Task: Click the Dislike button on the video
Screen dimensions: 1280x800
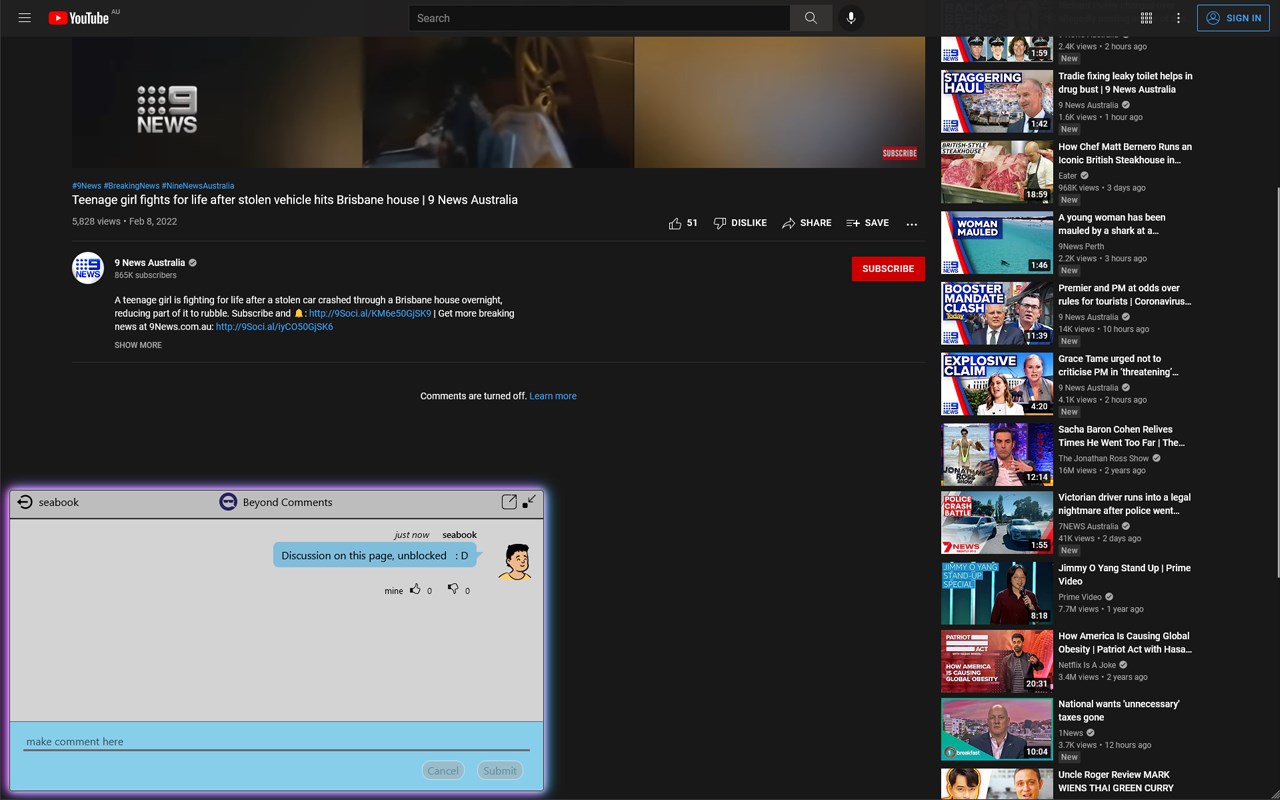Action: pyautogui.click(x=740, y=223)
